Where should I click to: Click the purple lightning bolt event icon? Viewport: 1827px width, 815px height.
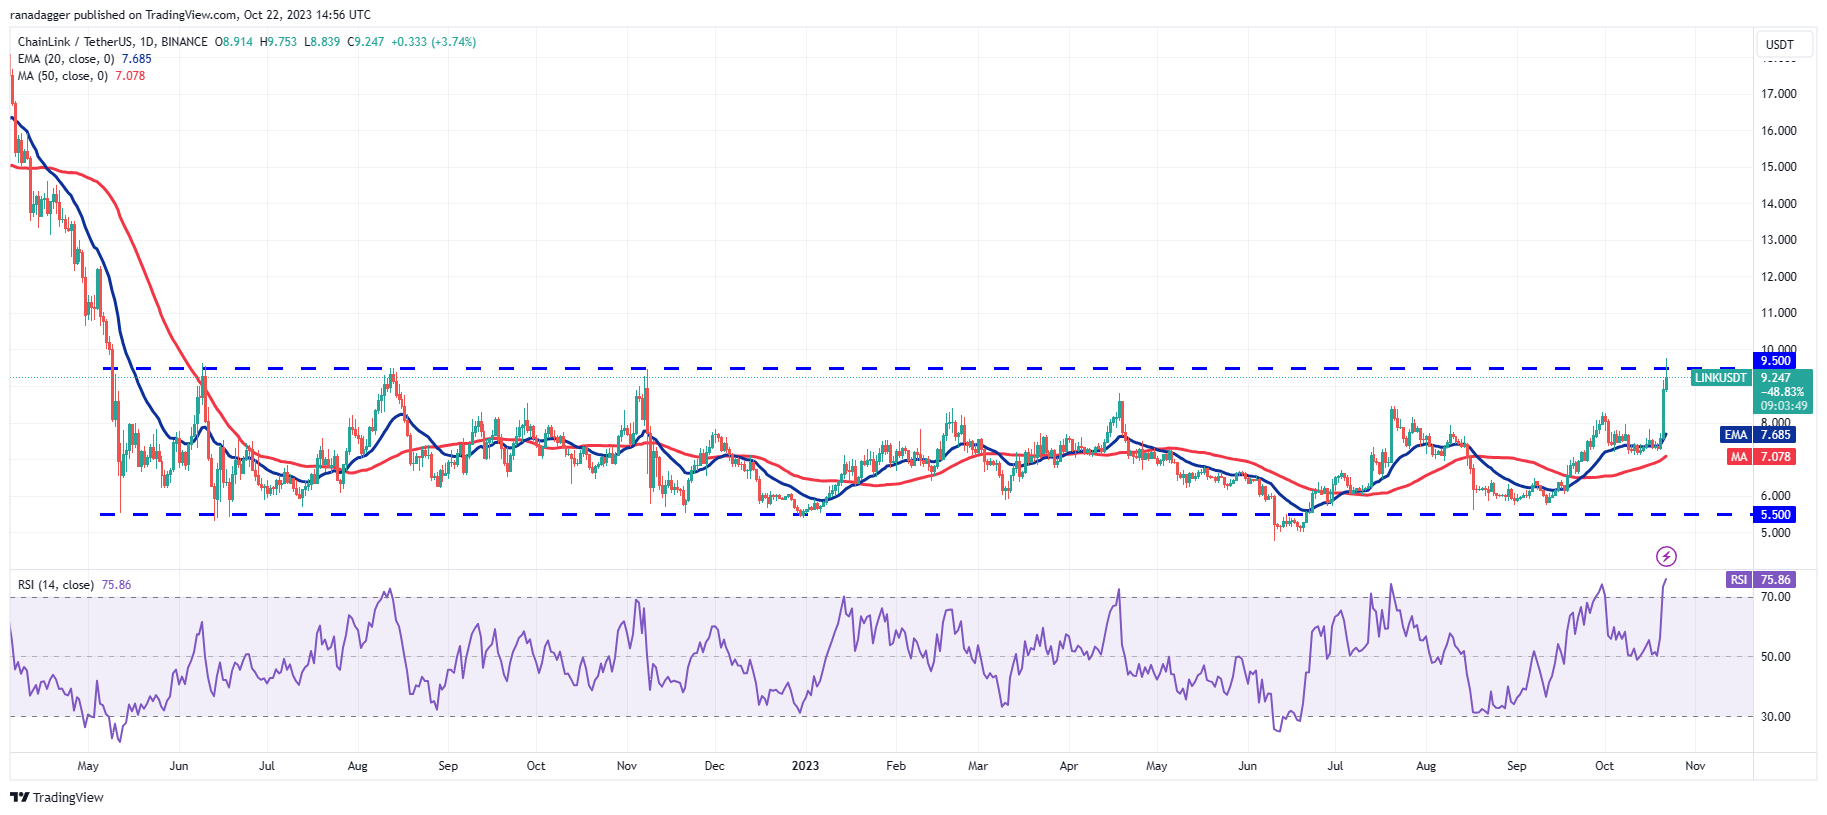[1666, 556]
